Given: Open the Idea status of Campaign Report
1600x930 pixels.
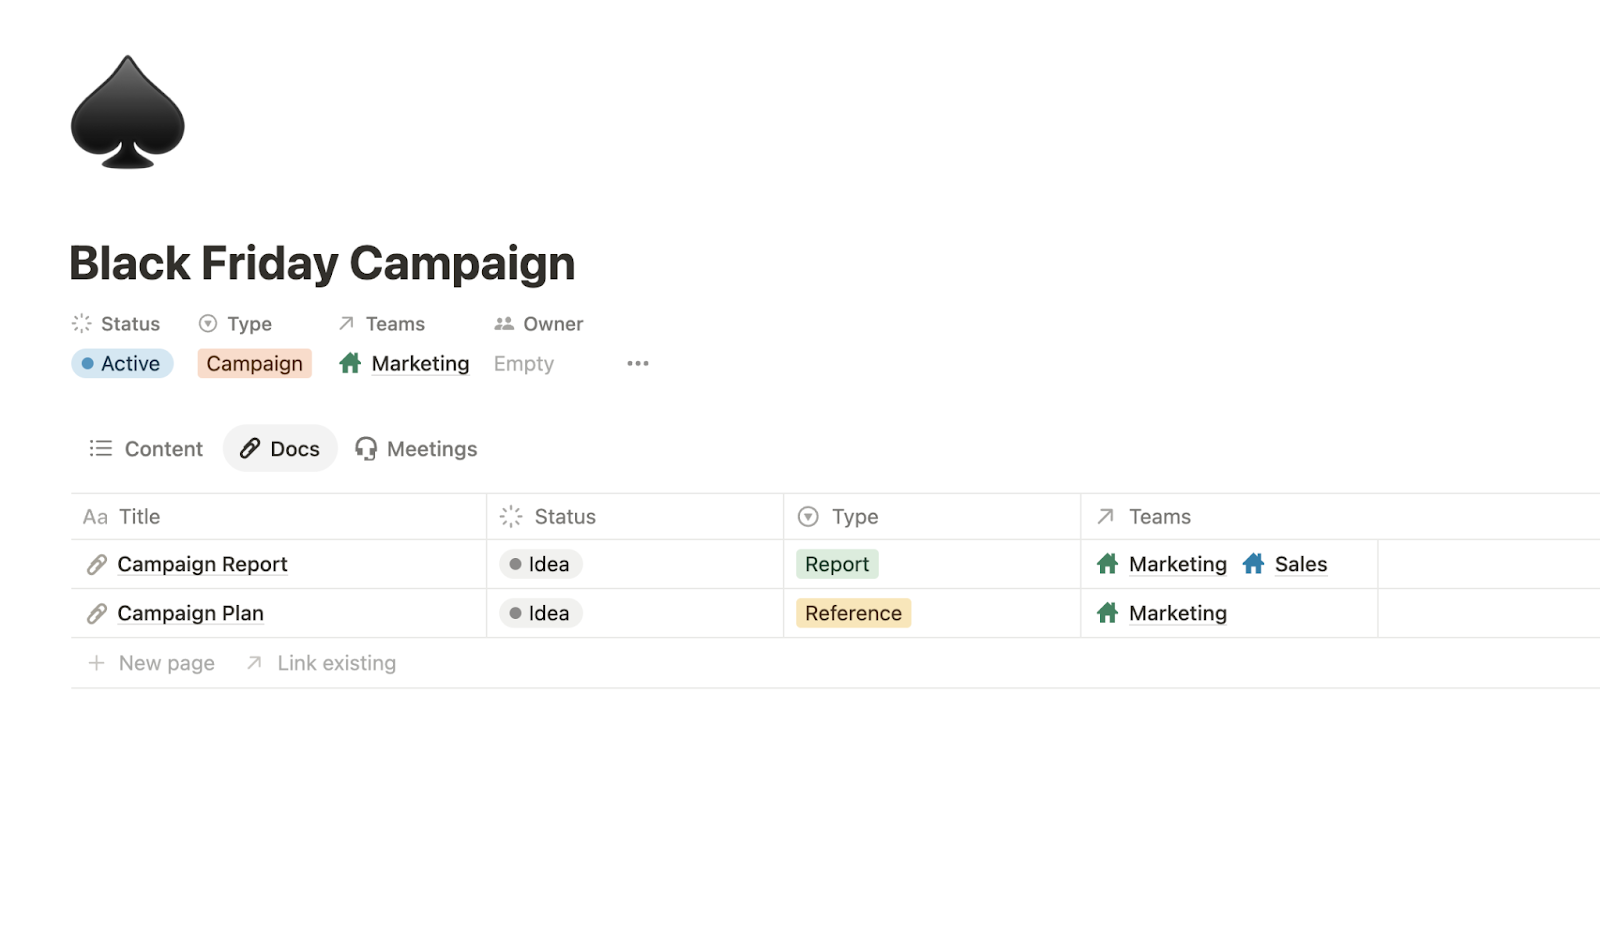Looking at the screenshot, I should (x=540, y=565).
